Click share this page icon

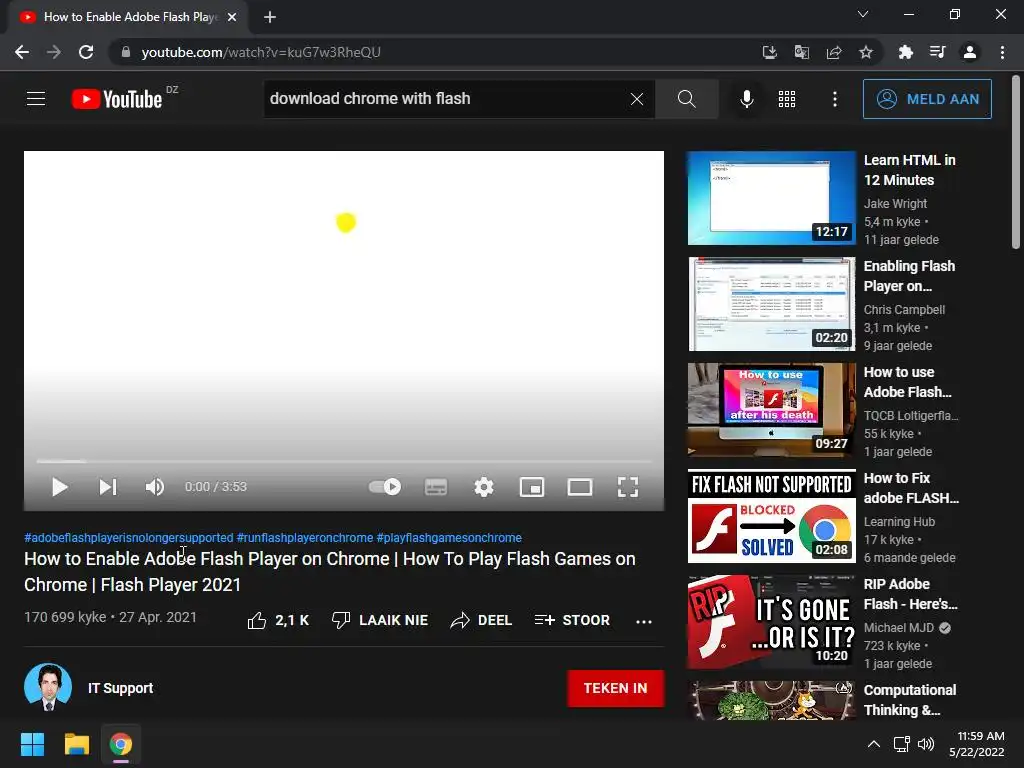[834, 52]
